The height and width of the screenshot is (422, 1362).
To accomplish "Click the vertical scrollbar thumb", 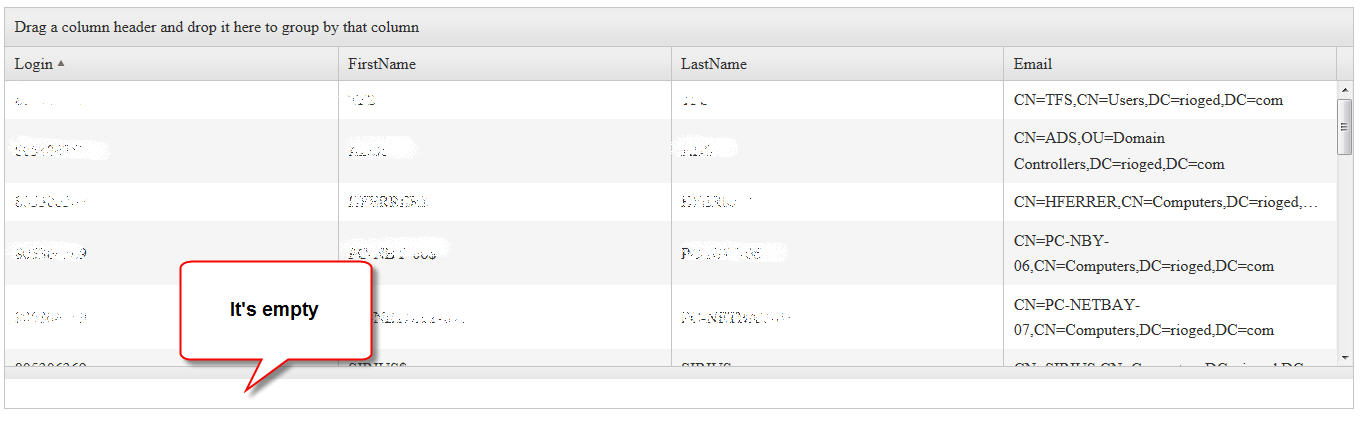I will point(1345,127).
